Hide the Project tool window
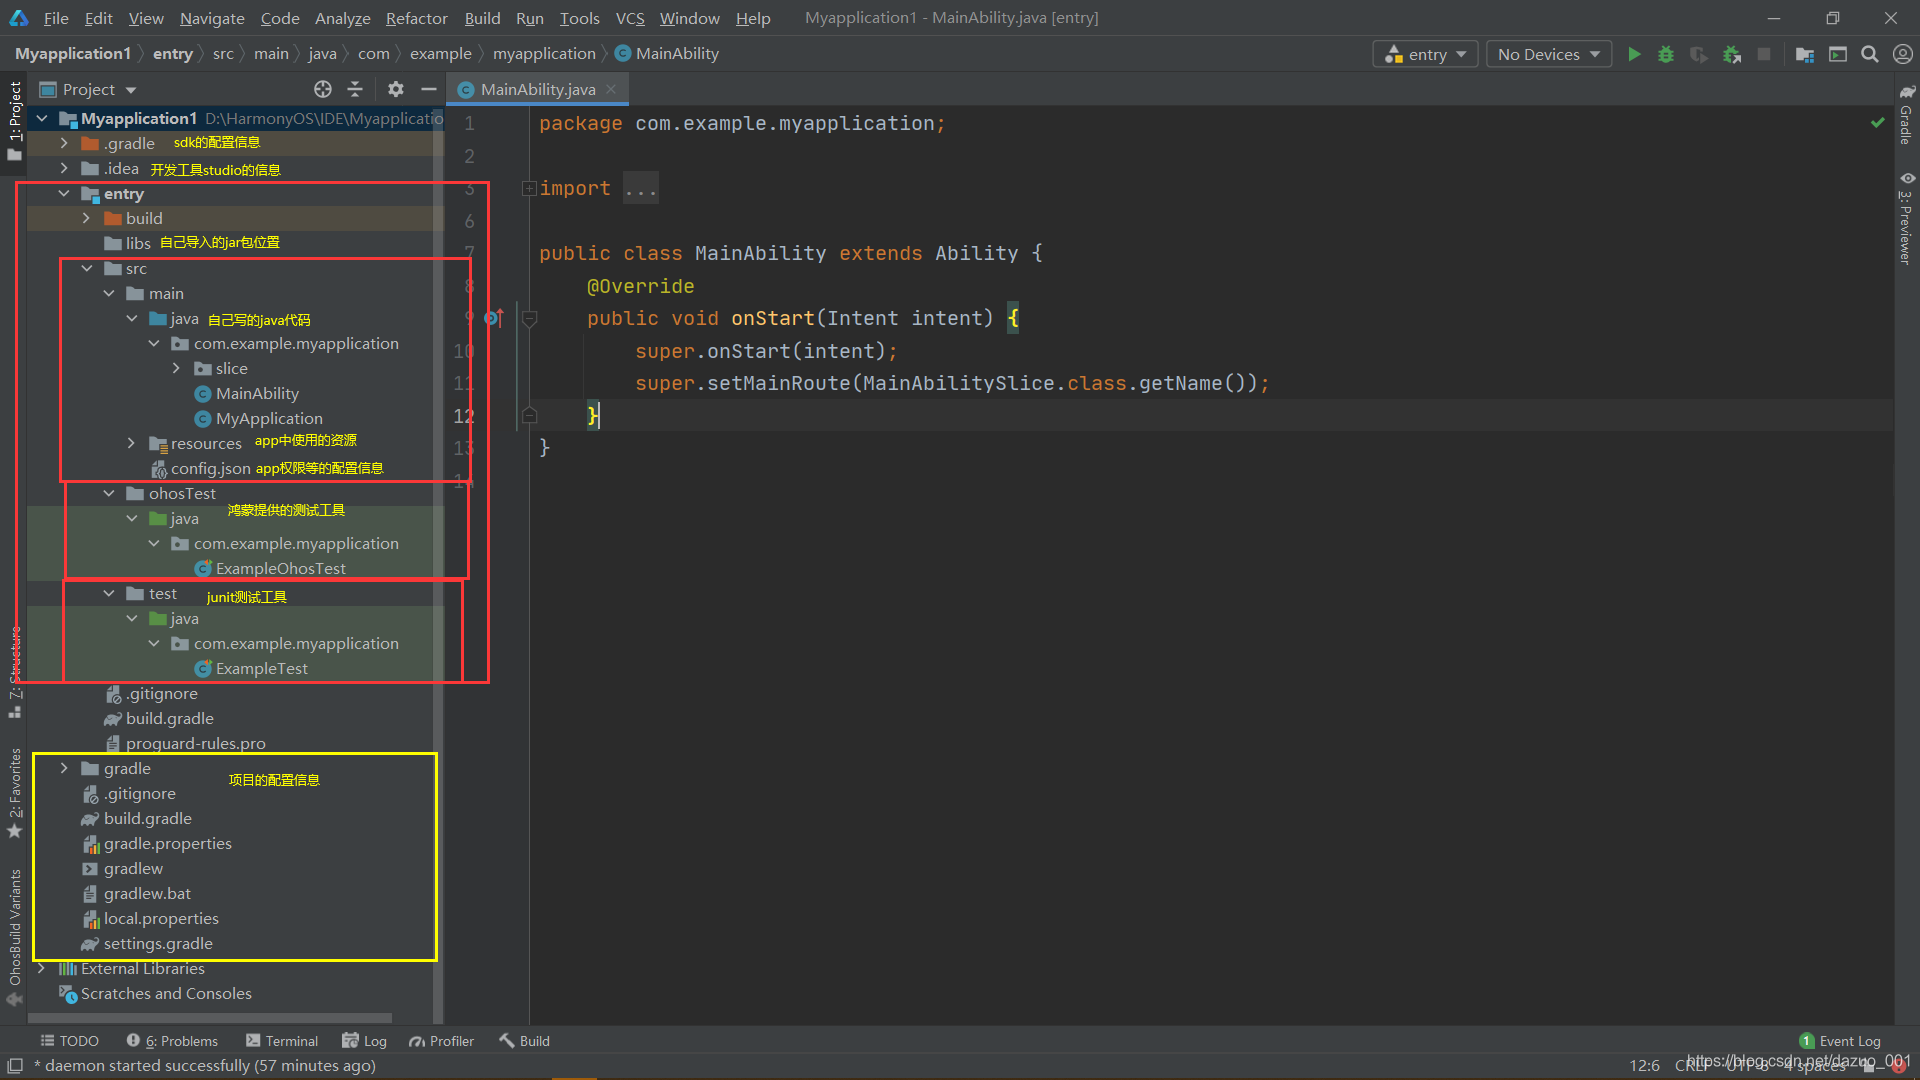The height and width of the screenshot is (1080, 1920). point(429,89)
